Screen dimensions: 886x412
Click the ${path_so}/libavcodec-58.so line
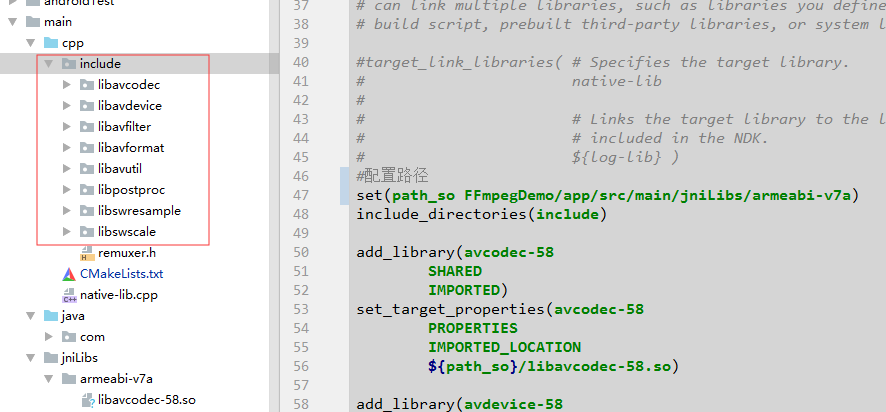pos(553,366)
